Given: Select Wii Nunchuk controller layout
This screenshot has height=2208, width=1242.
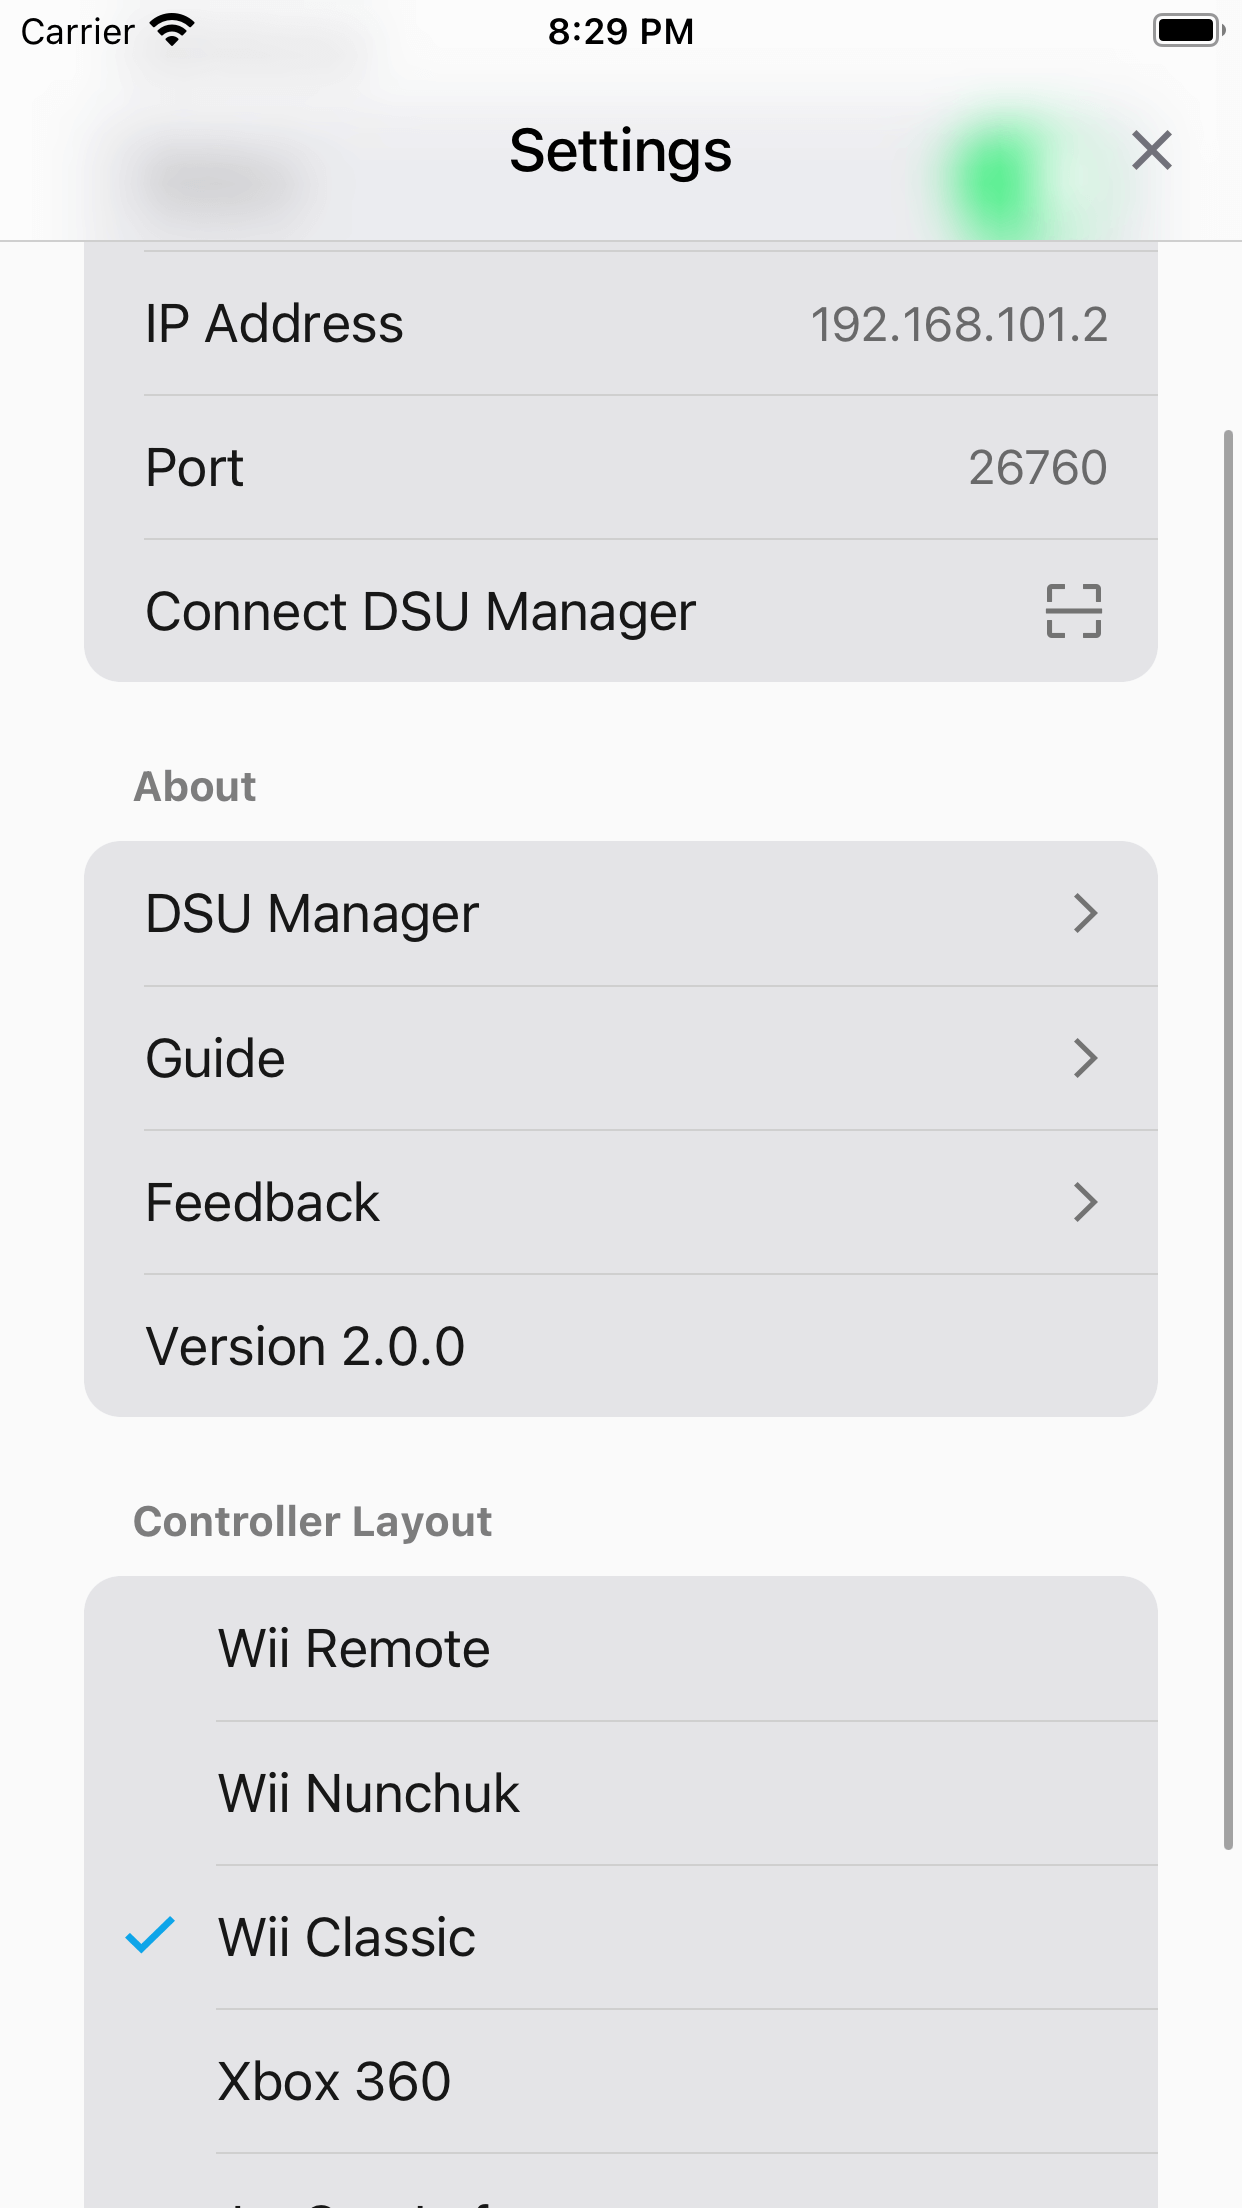Looking at the screenshot, I should coord(369,1793).
